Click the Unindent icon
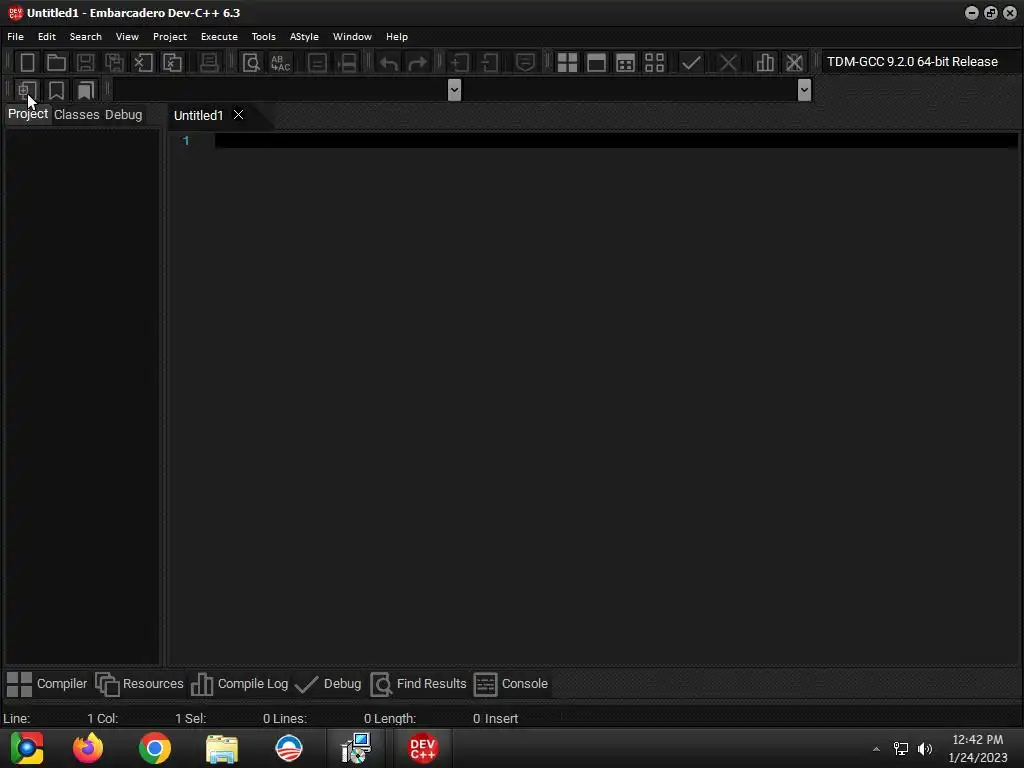The height and width of the screenshot is (768, 1024). point(489,63)
